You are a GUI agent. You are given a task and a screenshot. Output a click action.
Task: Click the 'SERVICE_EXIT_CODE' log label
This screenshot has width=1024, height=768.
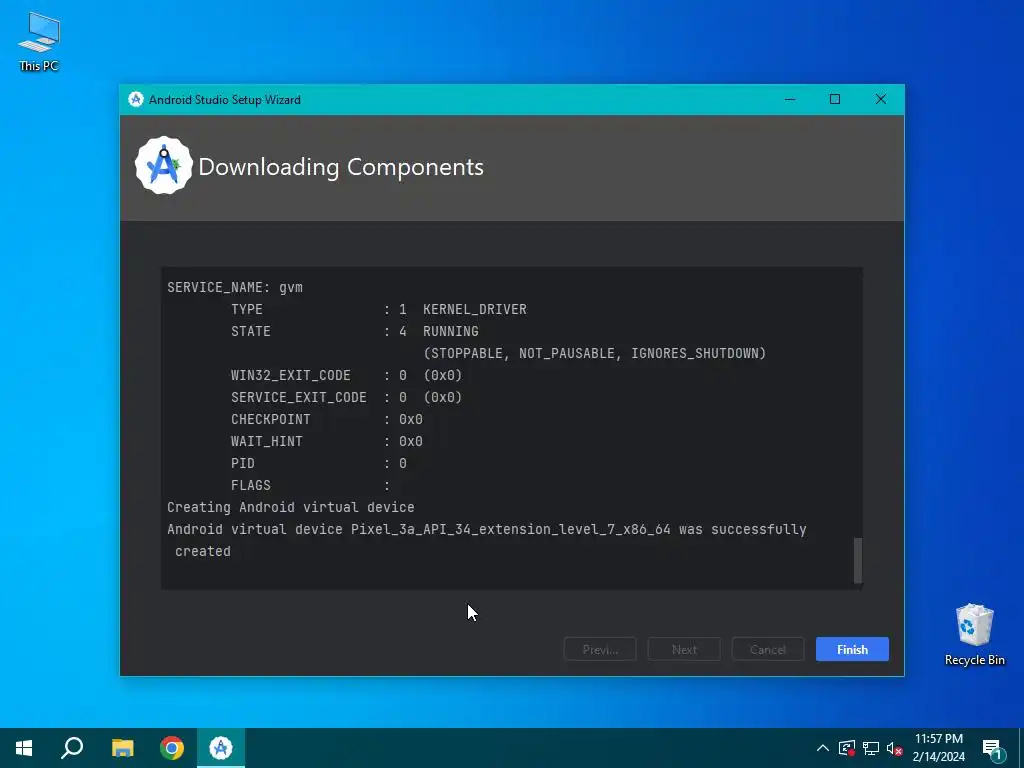[298, 397]
